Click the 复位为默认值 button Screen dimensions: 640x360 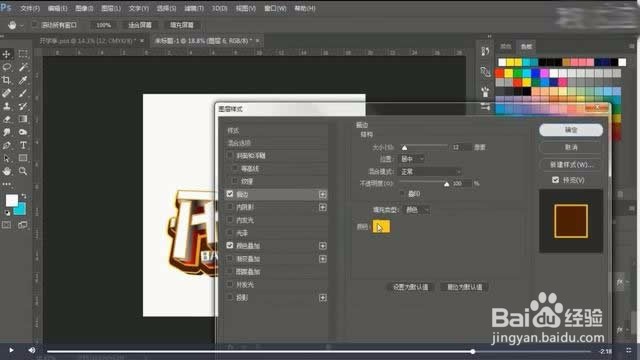(464, 287)
